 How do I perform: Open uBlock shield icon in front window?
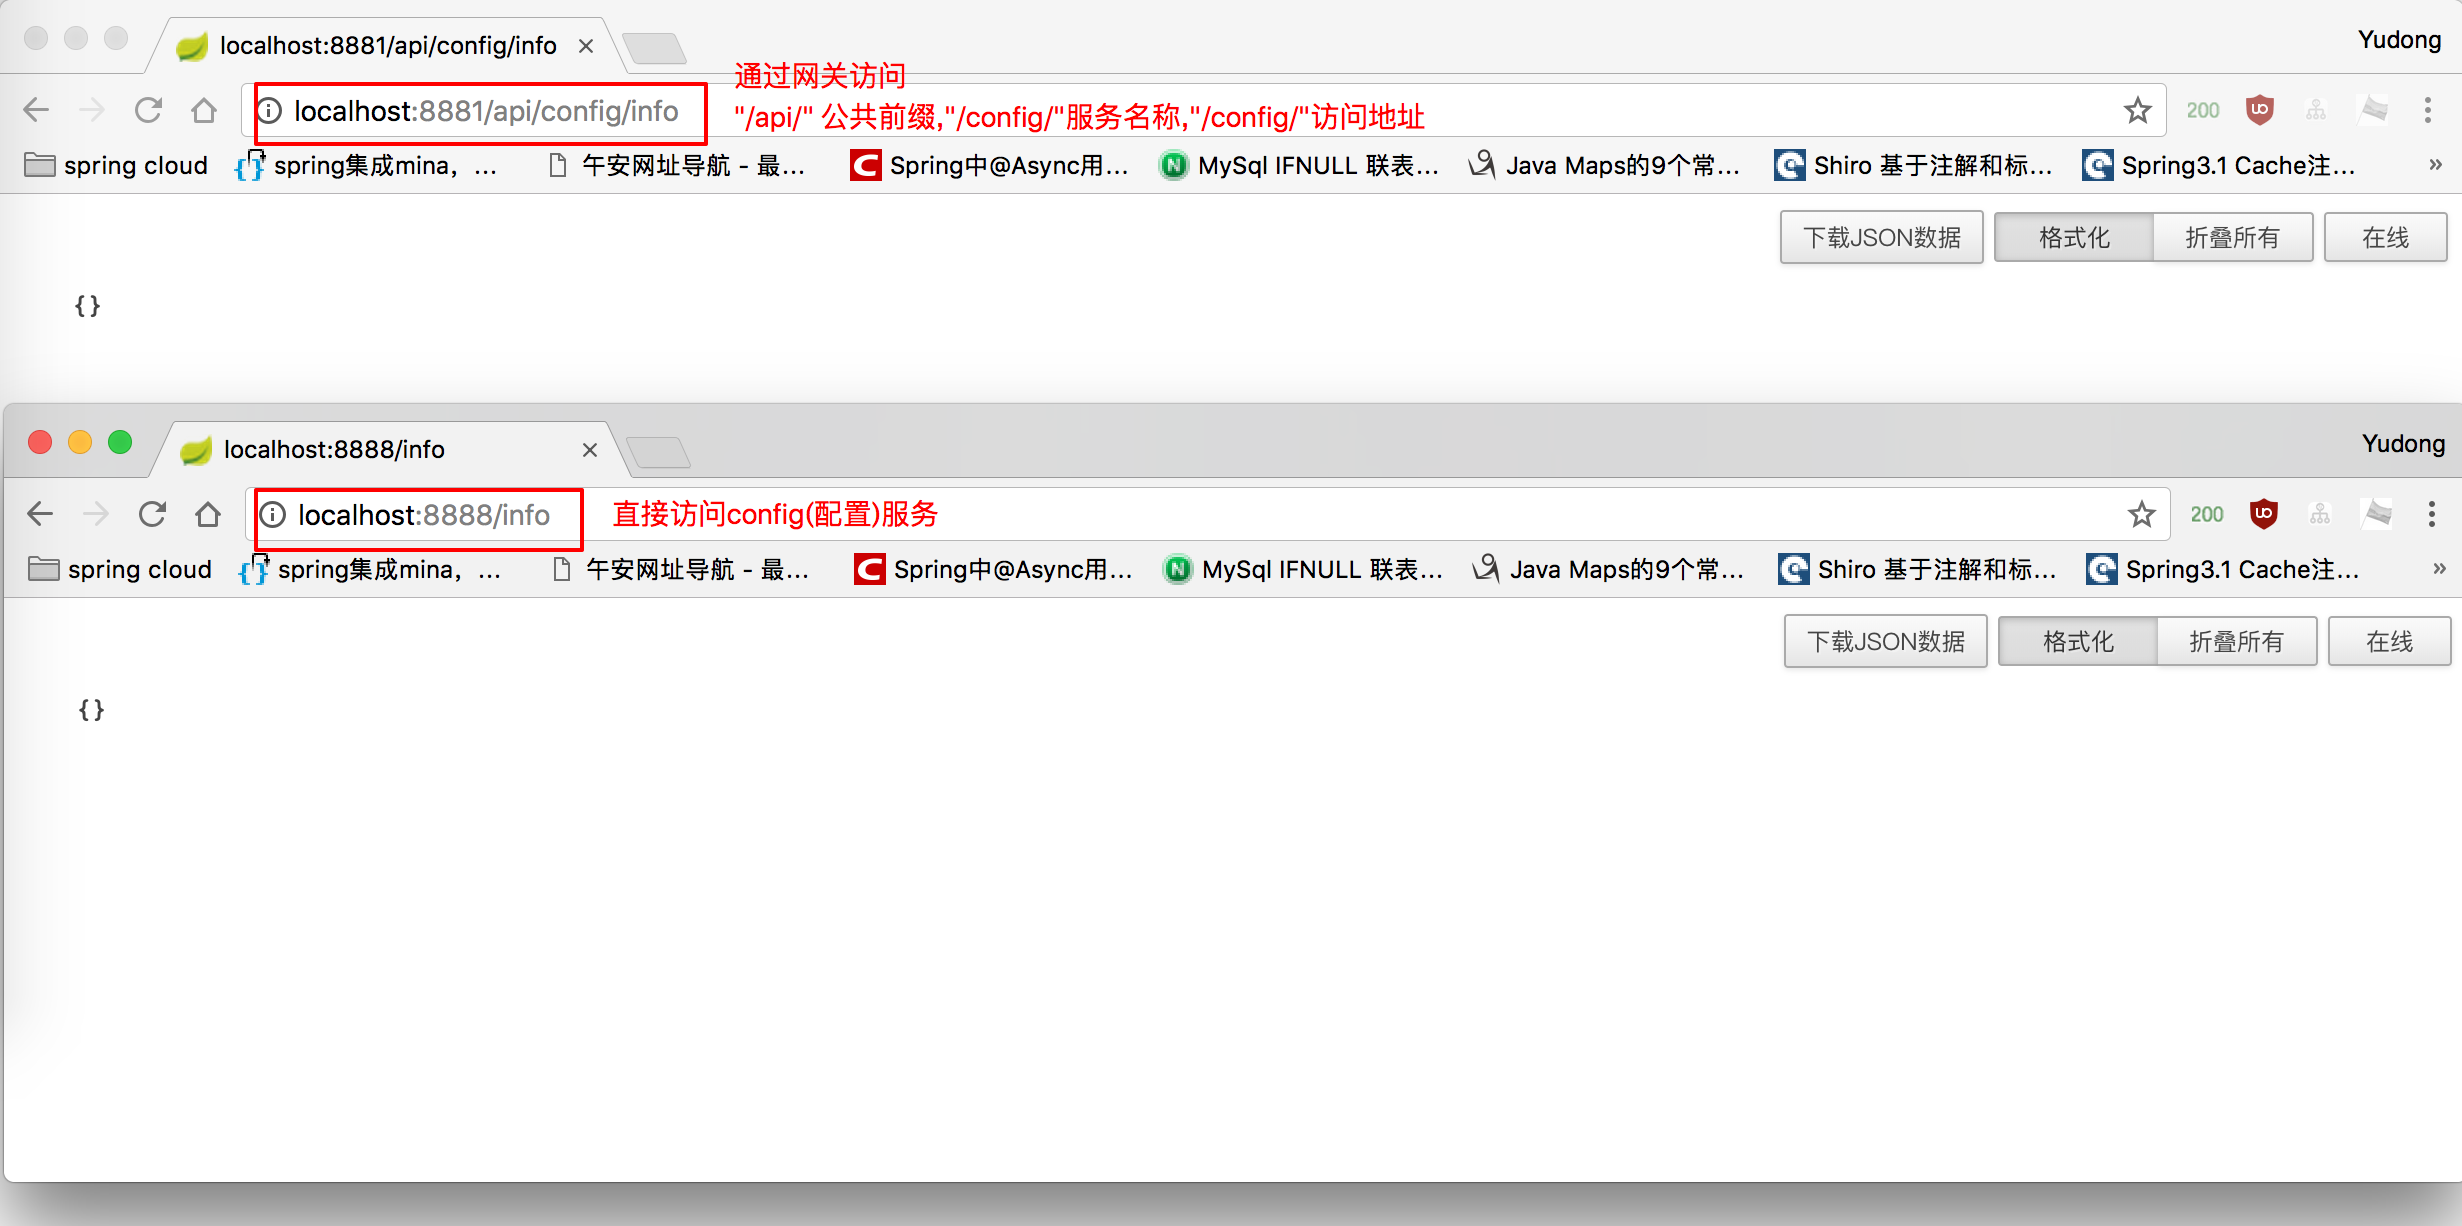coord(2264,514)
